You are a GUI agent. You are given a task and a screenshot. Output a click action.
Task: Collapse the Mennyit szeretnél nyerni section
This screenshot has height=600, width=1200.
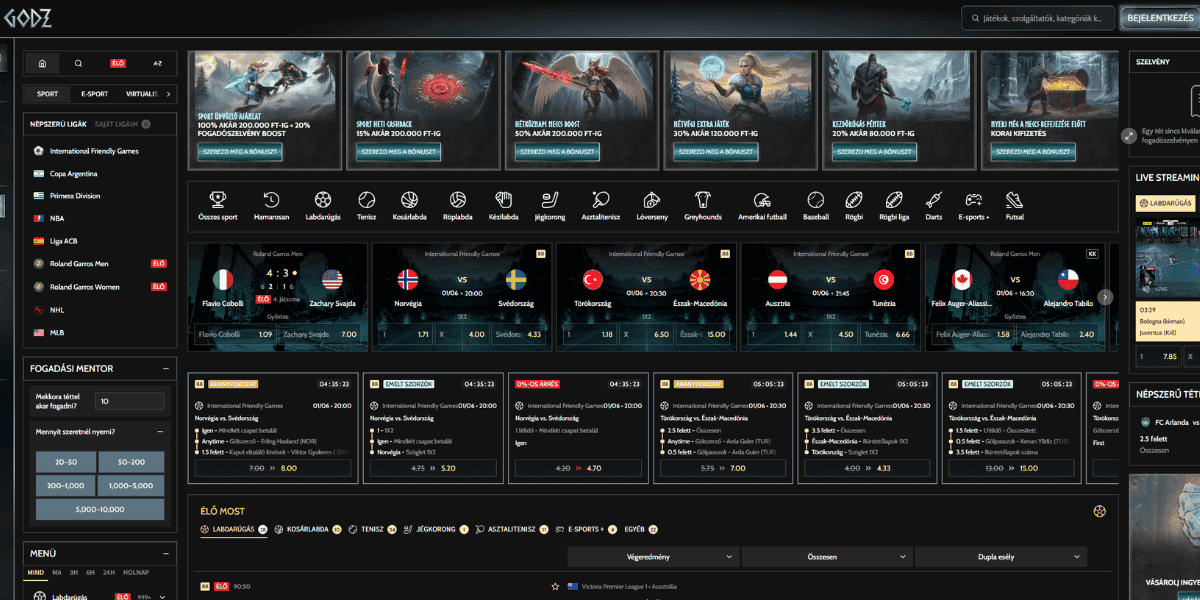pos(161,431)
